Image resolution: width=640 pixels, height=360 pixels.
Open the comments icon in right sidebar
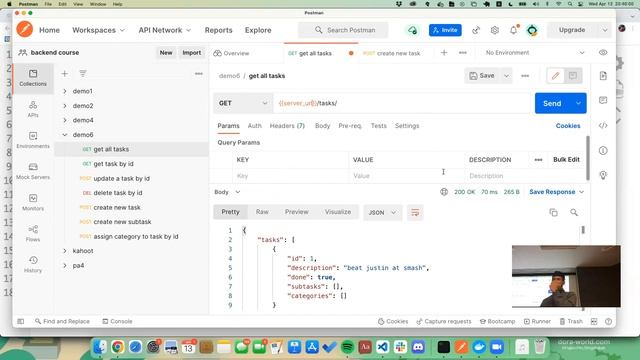[603, 100]
